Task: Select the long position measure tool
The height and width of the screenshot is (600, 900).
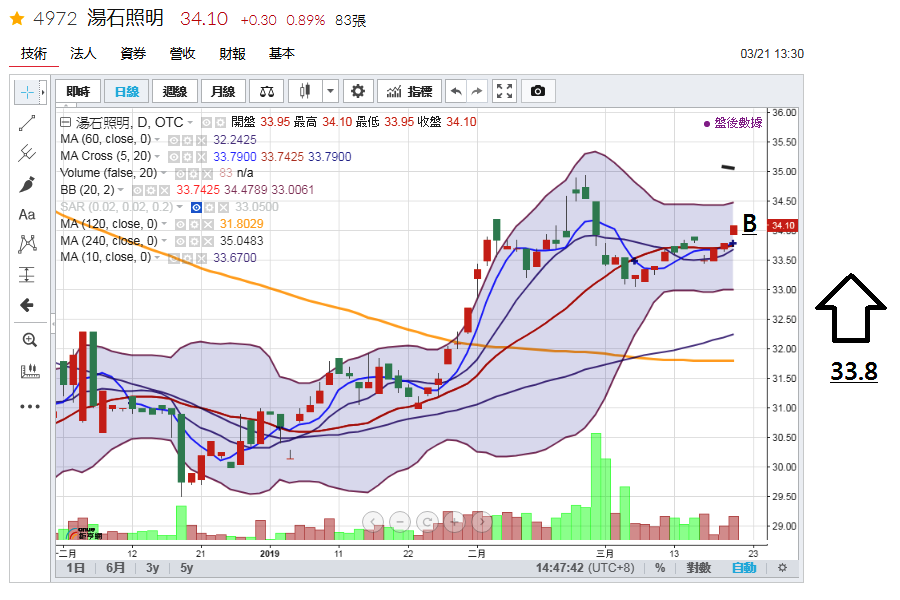Action: (27, 274)
